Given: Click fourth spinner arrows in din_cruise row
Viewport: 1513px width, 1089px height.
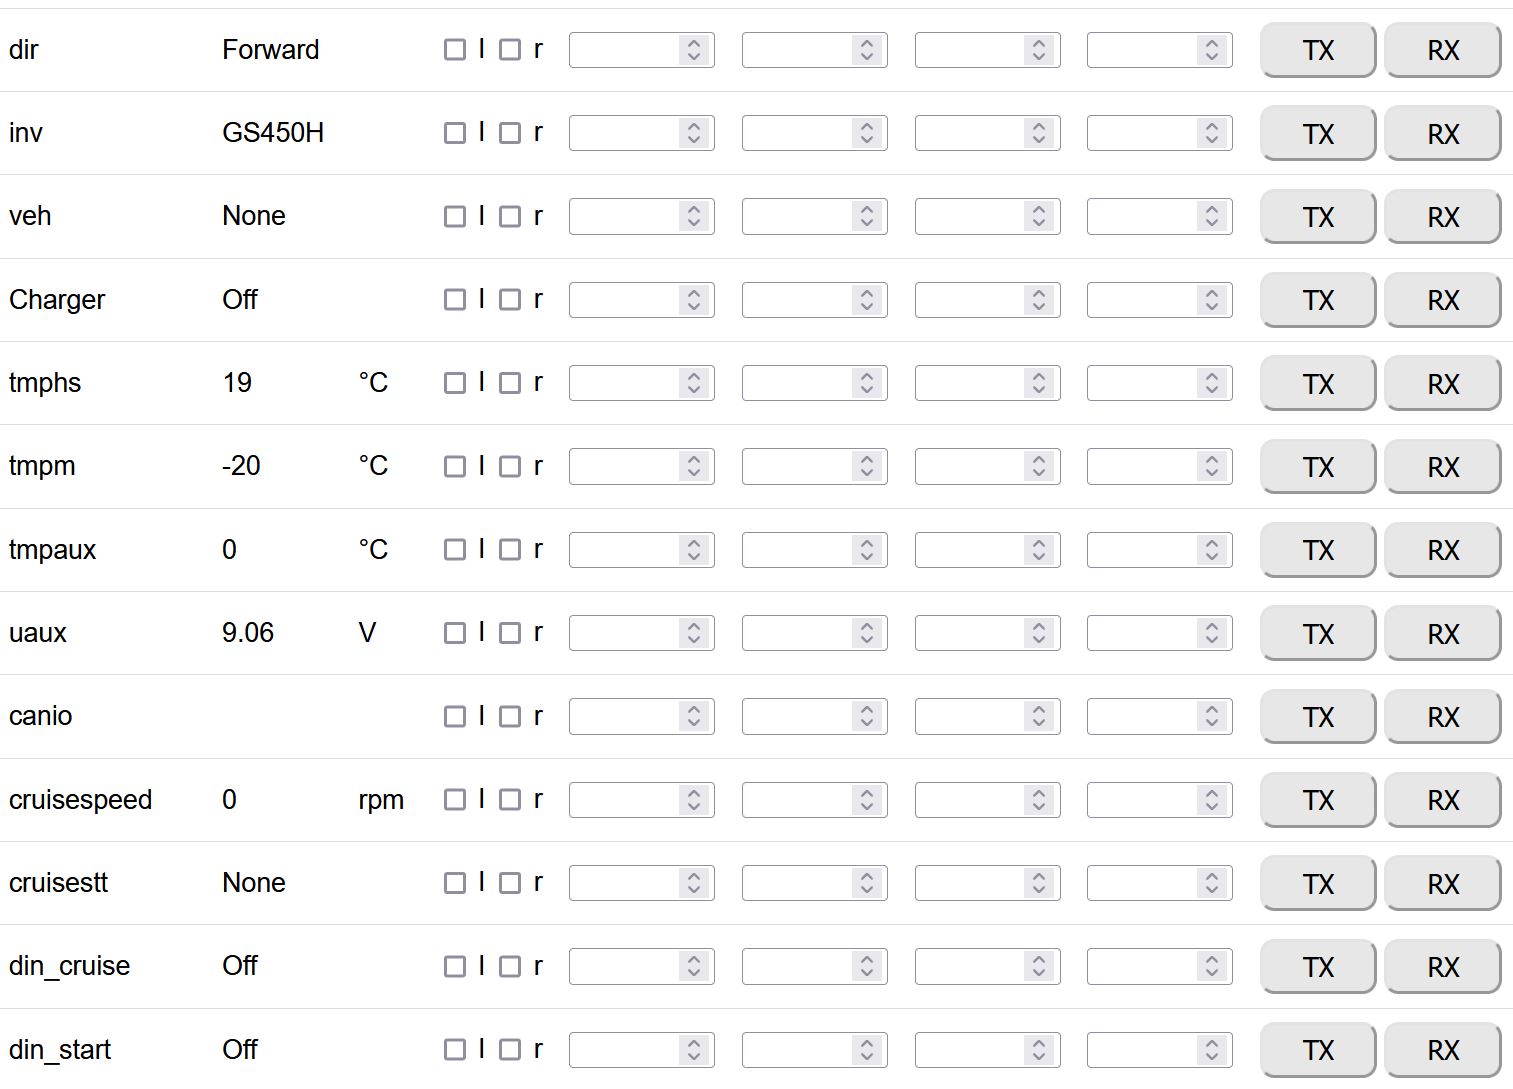Looking at the screenshot, I should 1211,966.
